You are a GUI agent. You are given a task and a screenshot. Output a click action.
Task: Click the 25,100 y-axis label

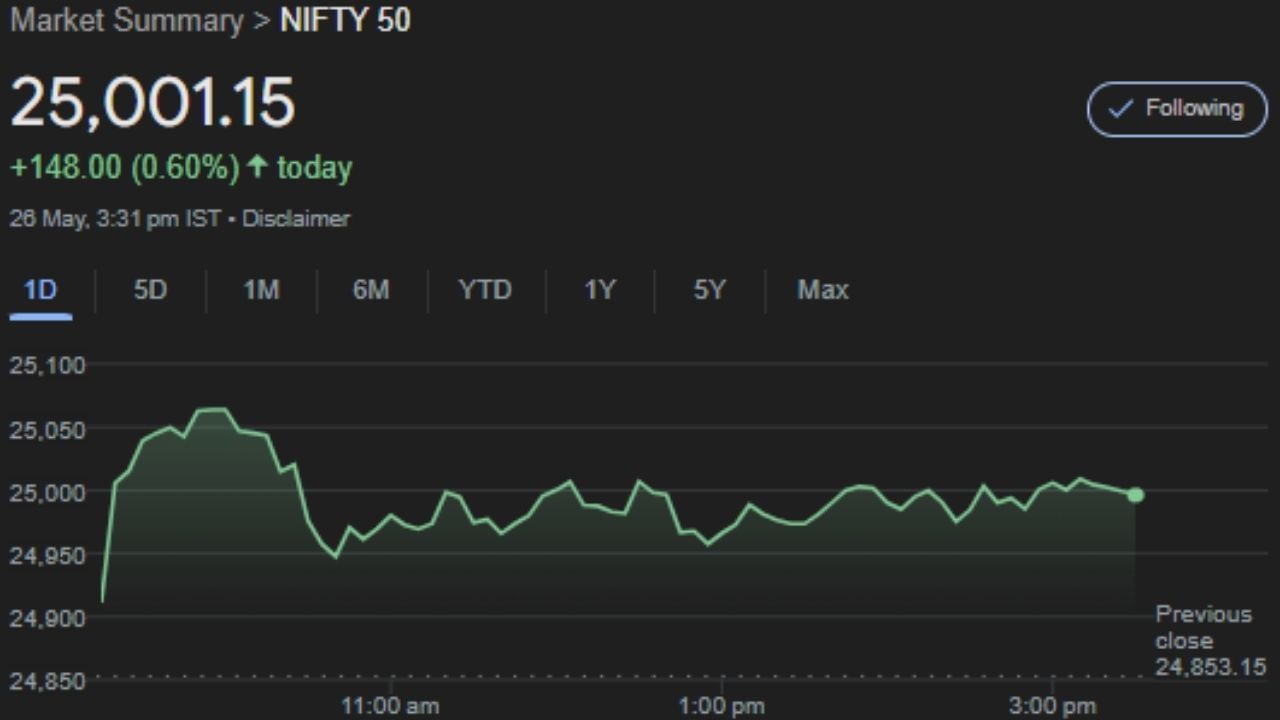[47, 365]
